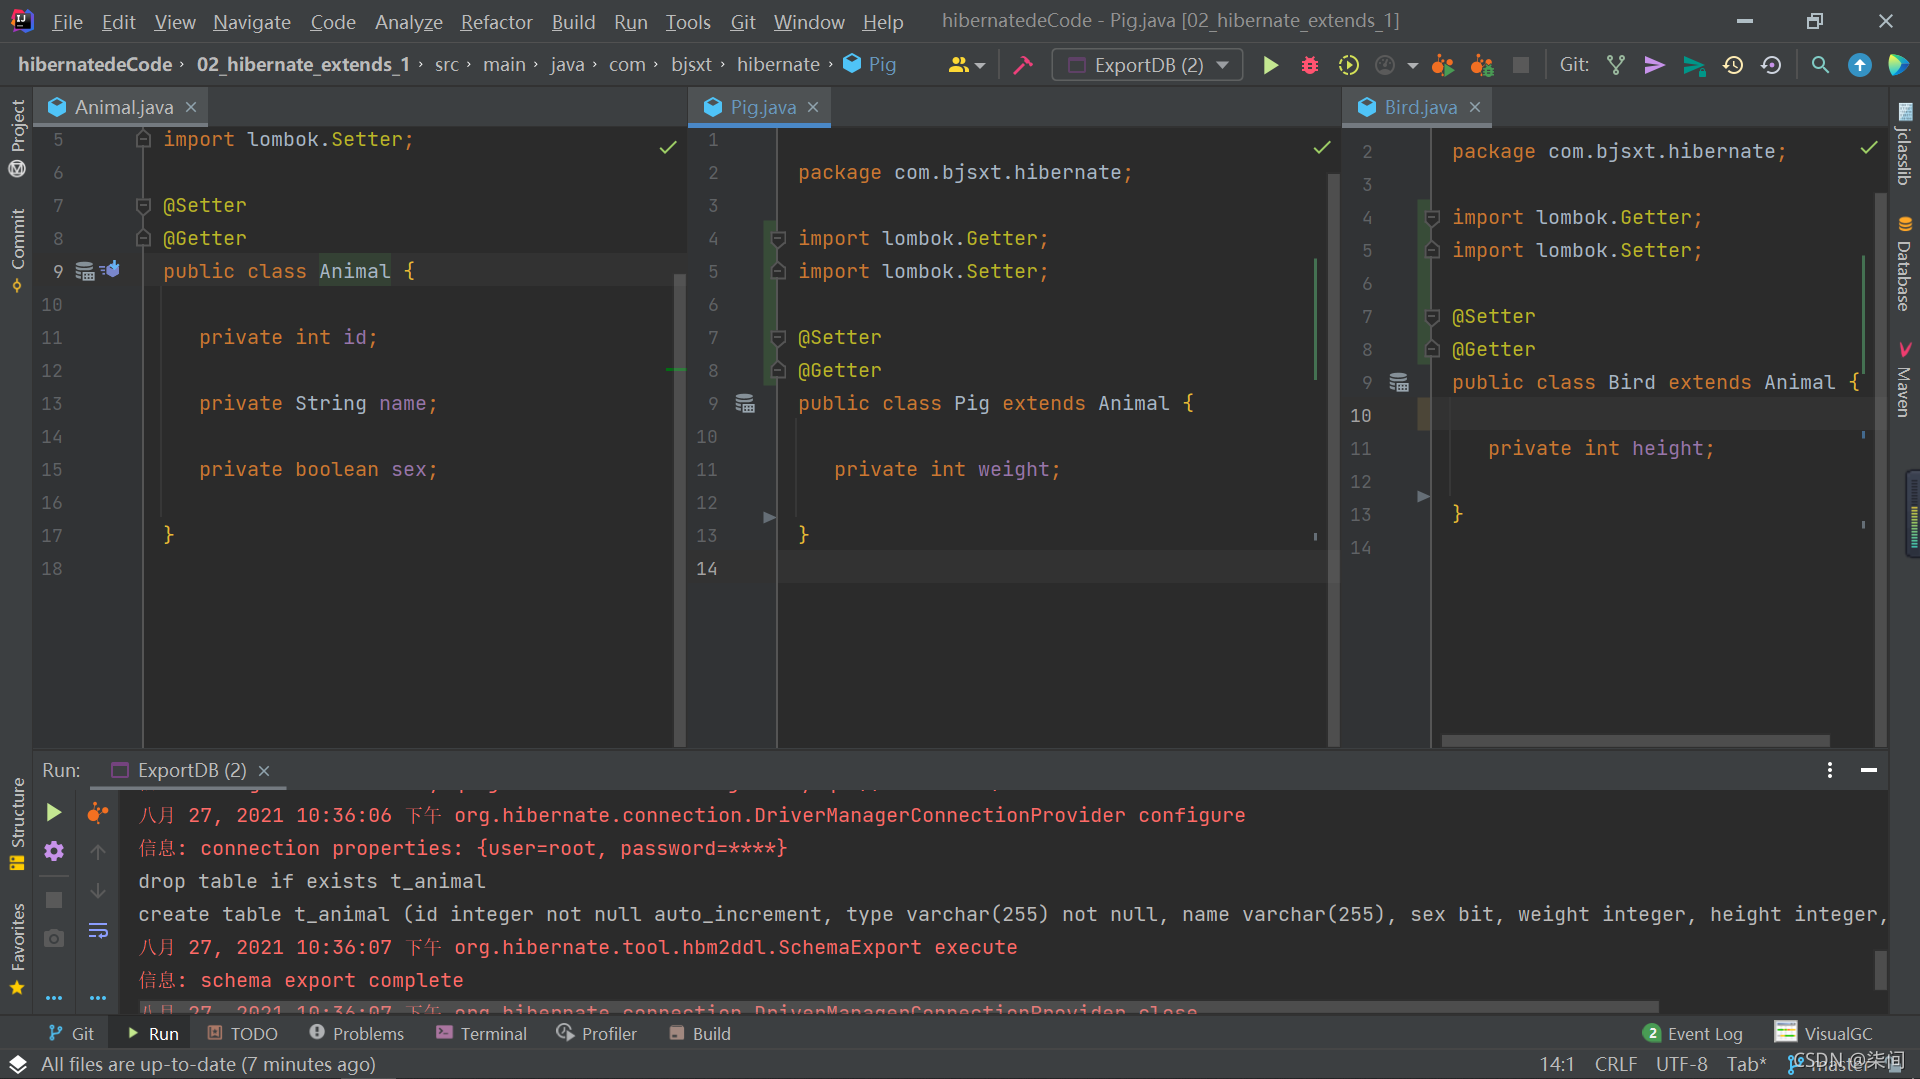
Task: Open the Event Log
Action: 1692,1033
